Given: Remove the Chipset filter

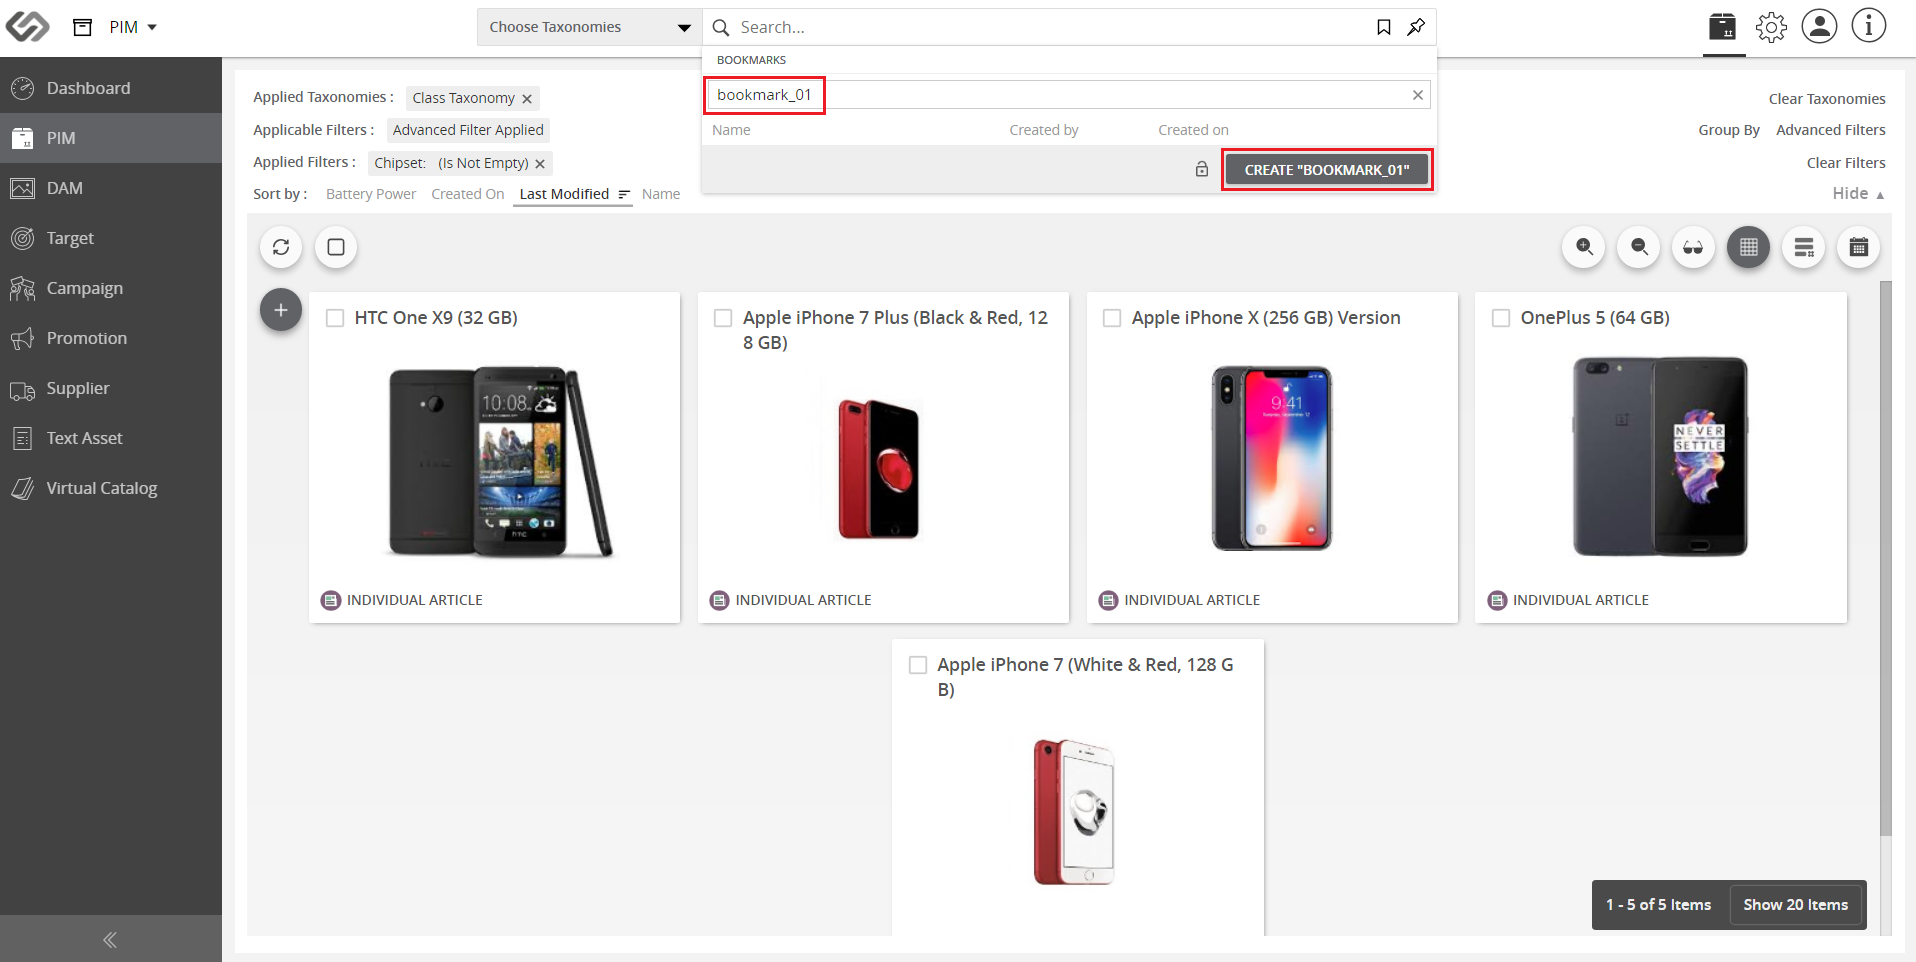Looking at the screenshot, I should [540, 164].
